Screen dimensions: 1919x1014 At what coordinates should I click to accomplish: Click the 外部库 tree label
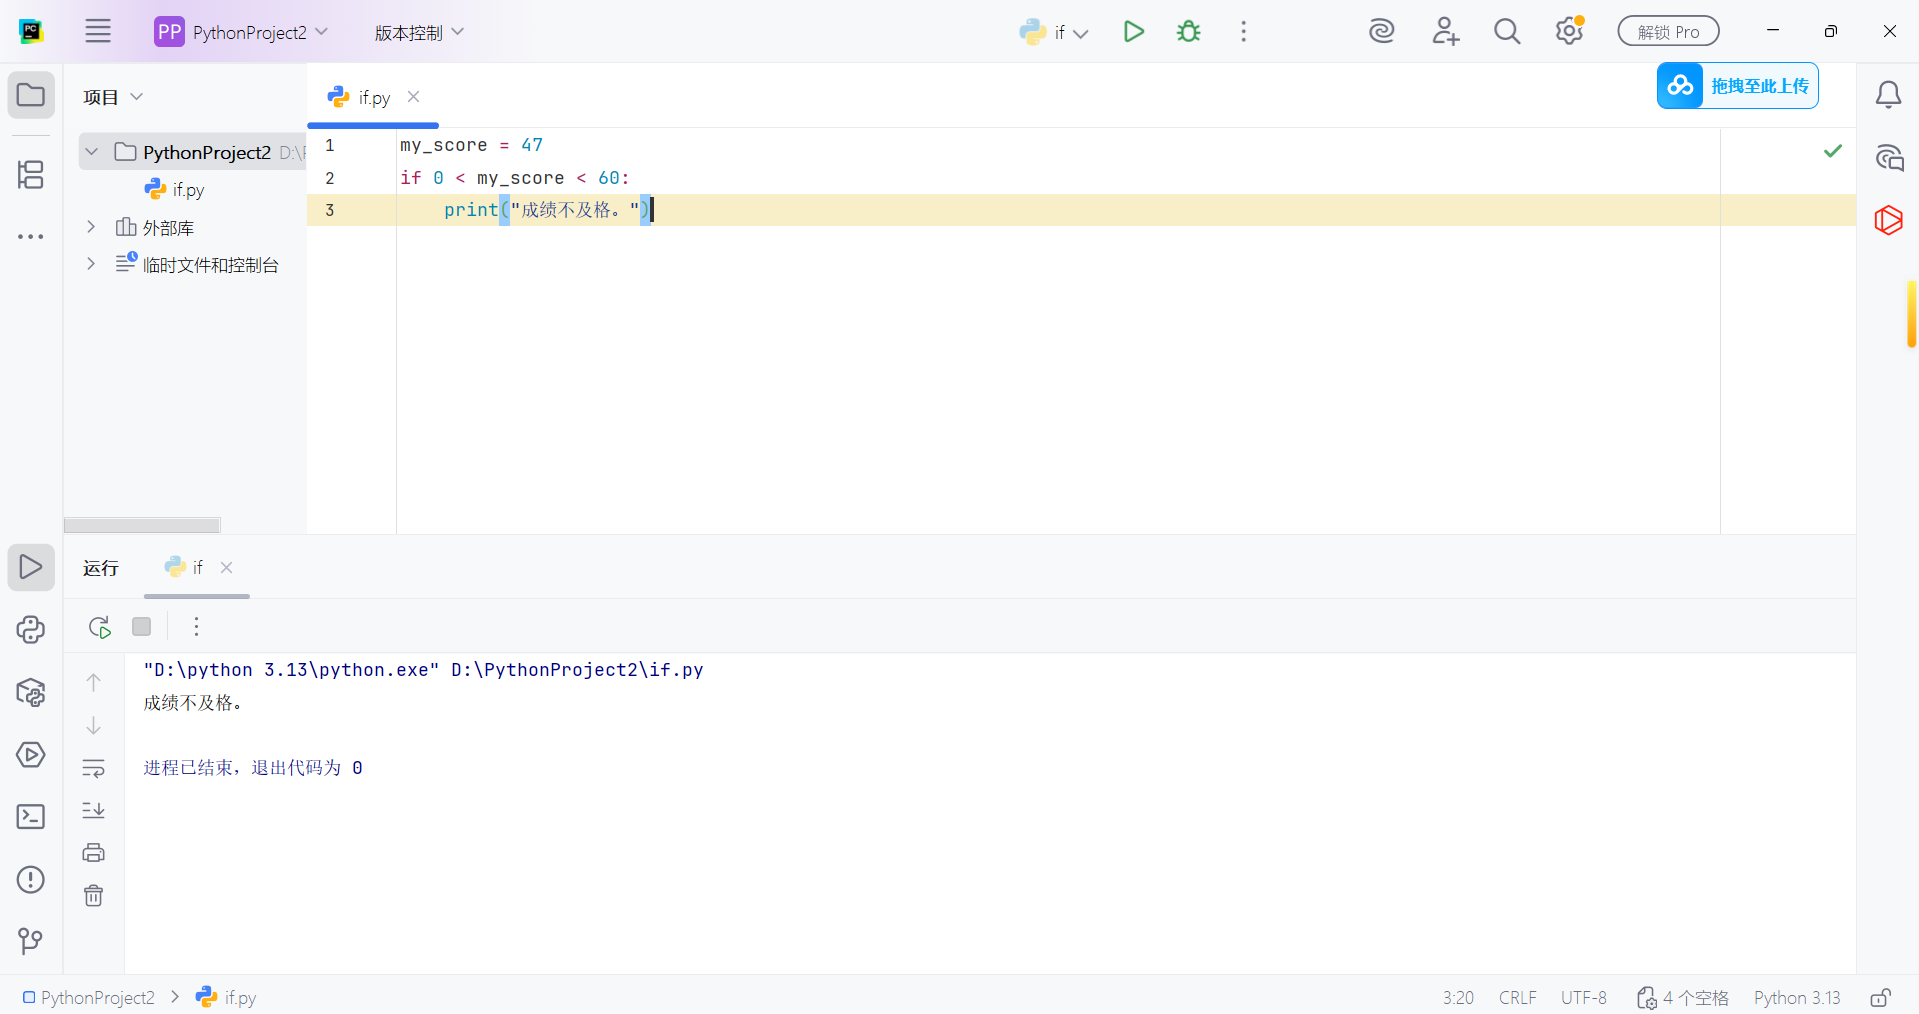168,228
